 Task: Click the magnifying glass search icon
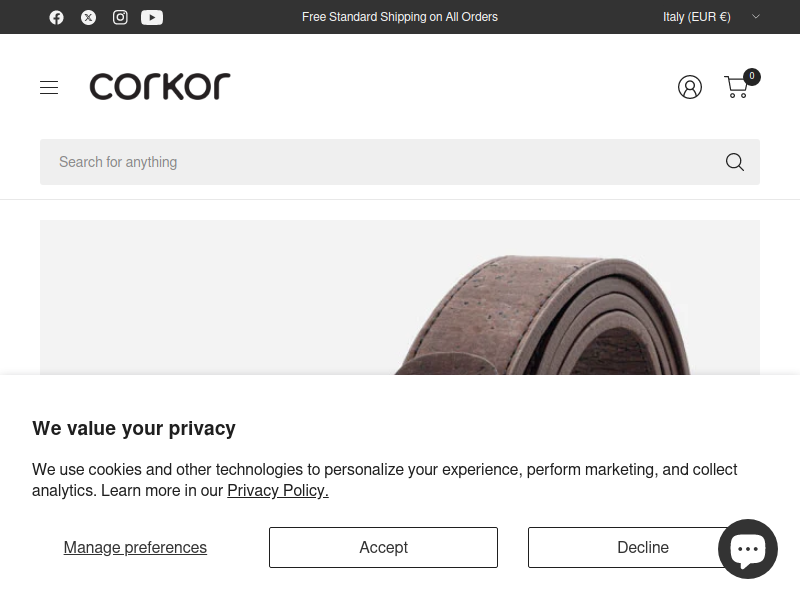pos(735,162)
